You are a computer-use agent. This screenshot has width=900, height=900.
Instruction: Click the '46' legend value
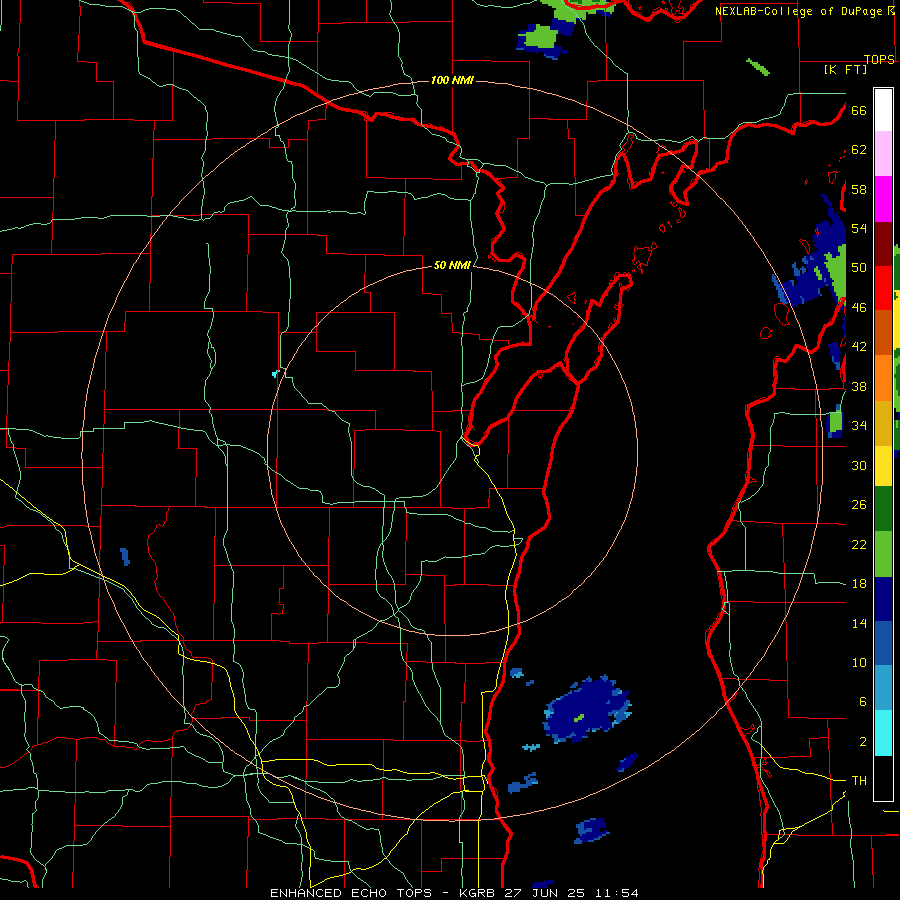pos(859,308)
